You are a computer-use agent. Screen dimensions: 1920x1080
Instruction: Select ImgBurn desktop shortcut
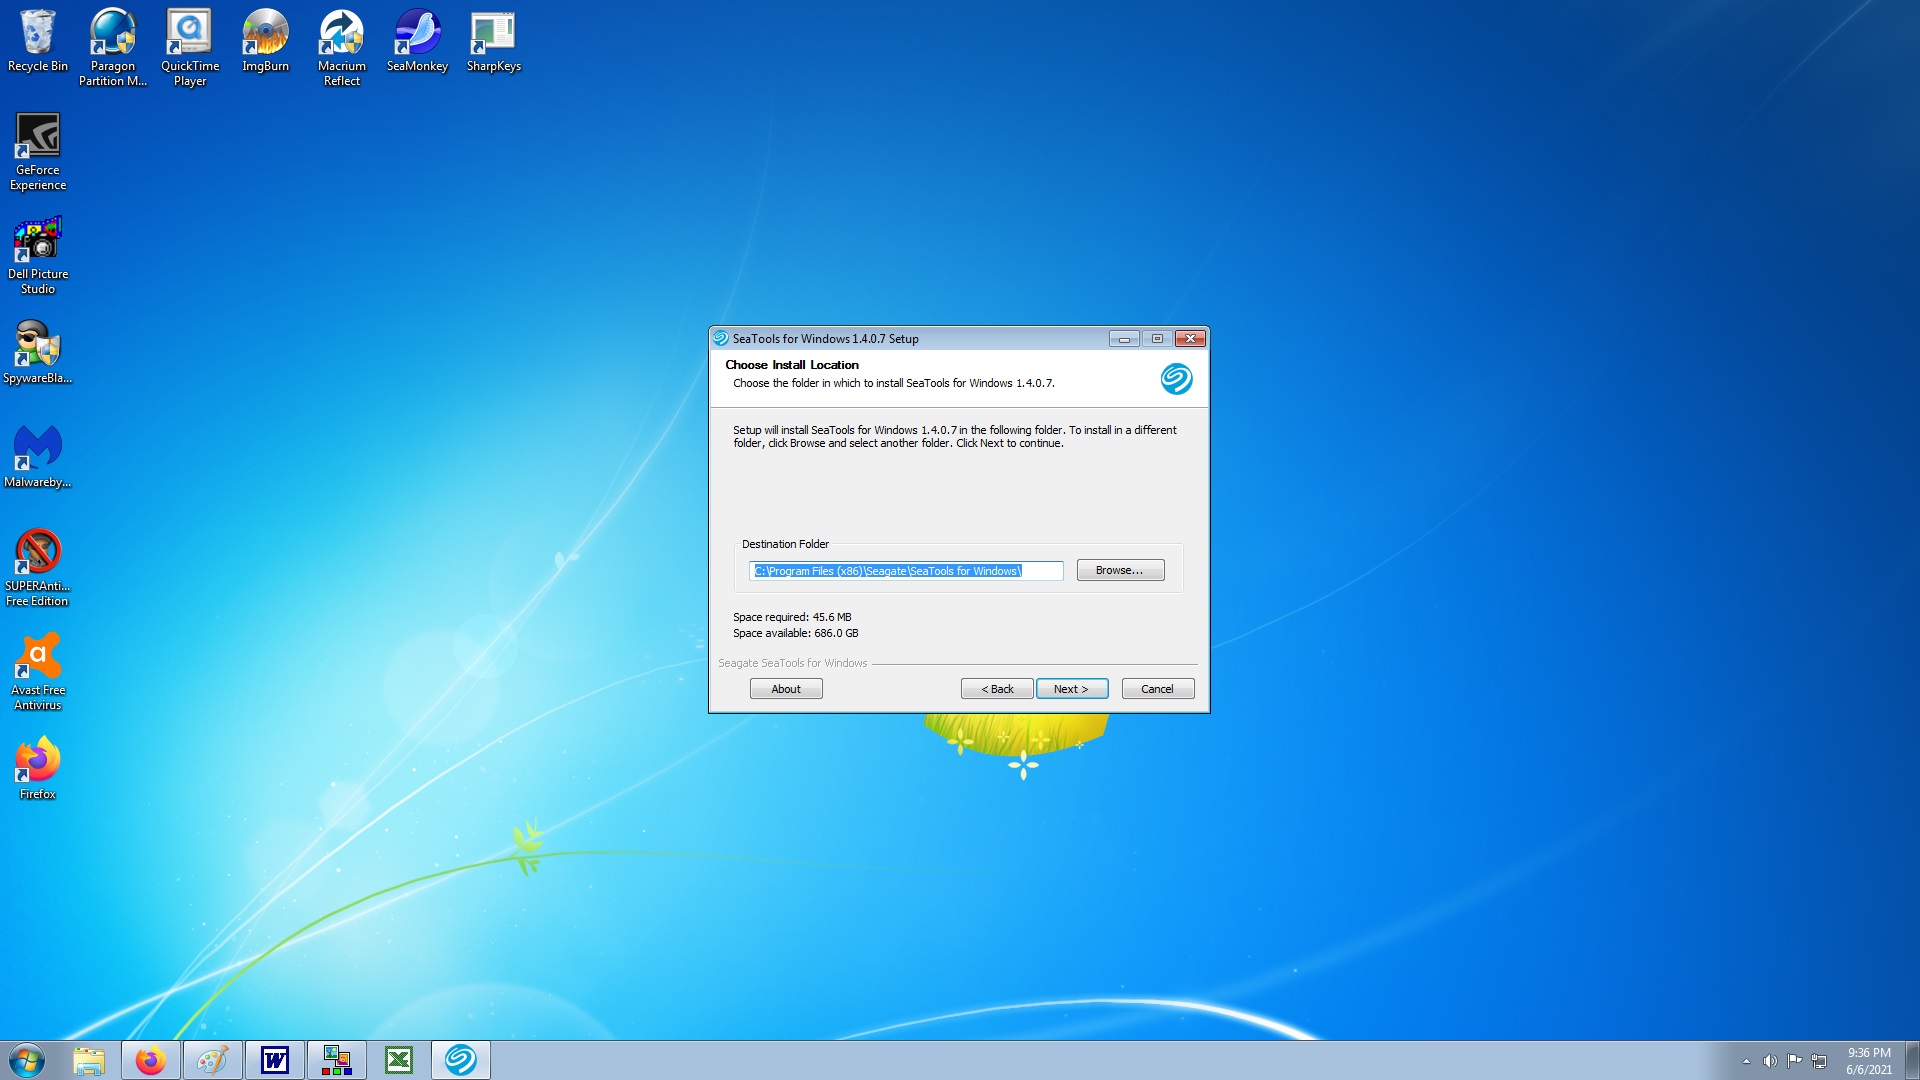[x=265, y=40]
